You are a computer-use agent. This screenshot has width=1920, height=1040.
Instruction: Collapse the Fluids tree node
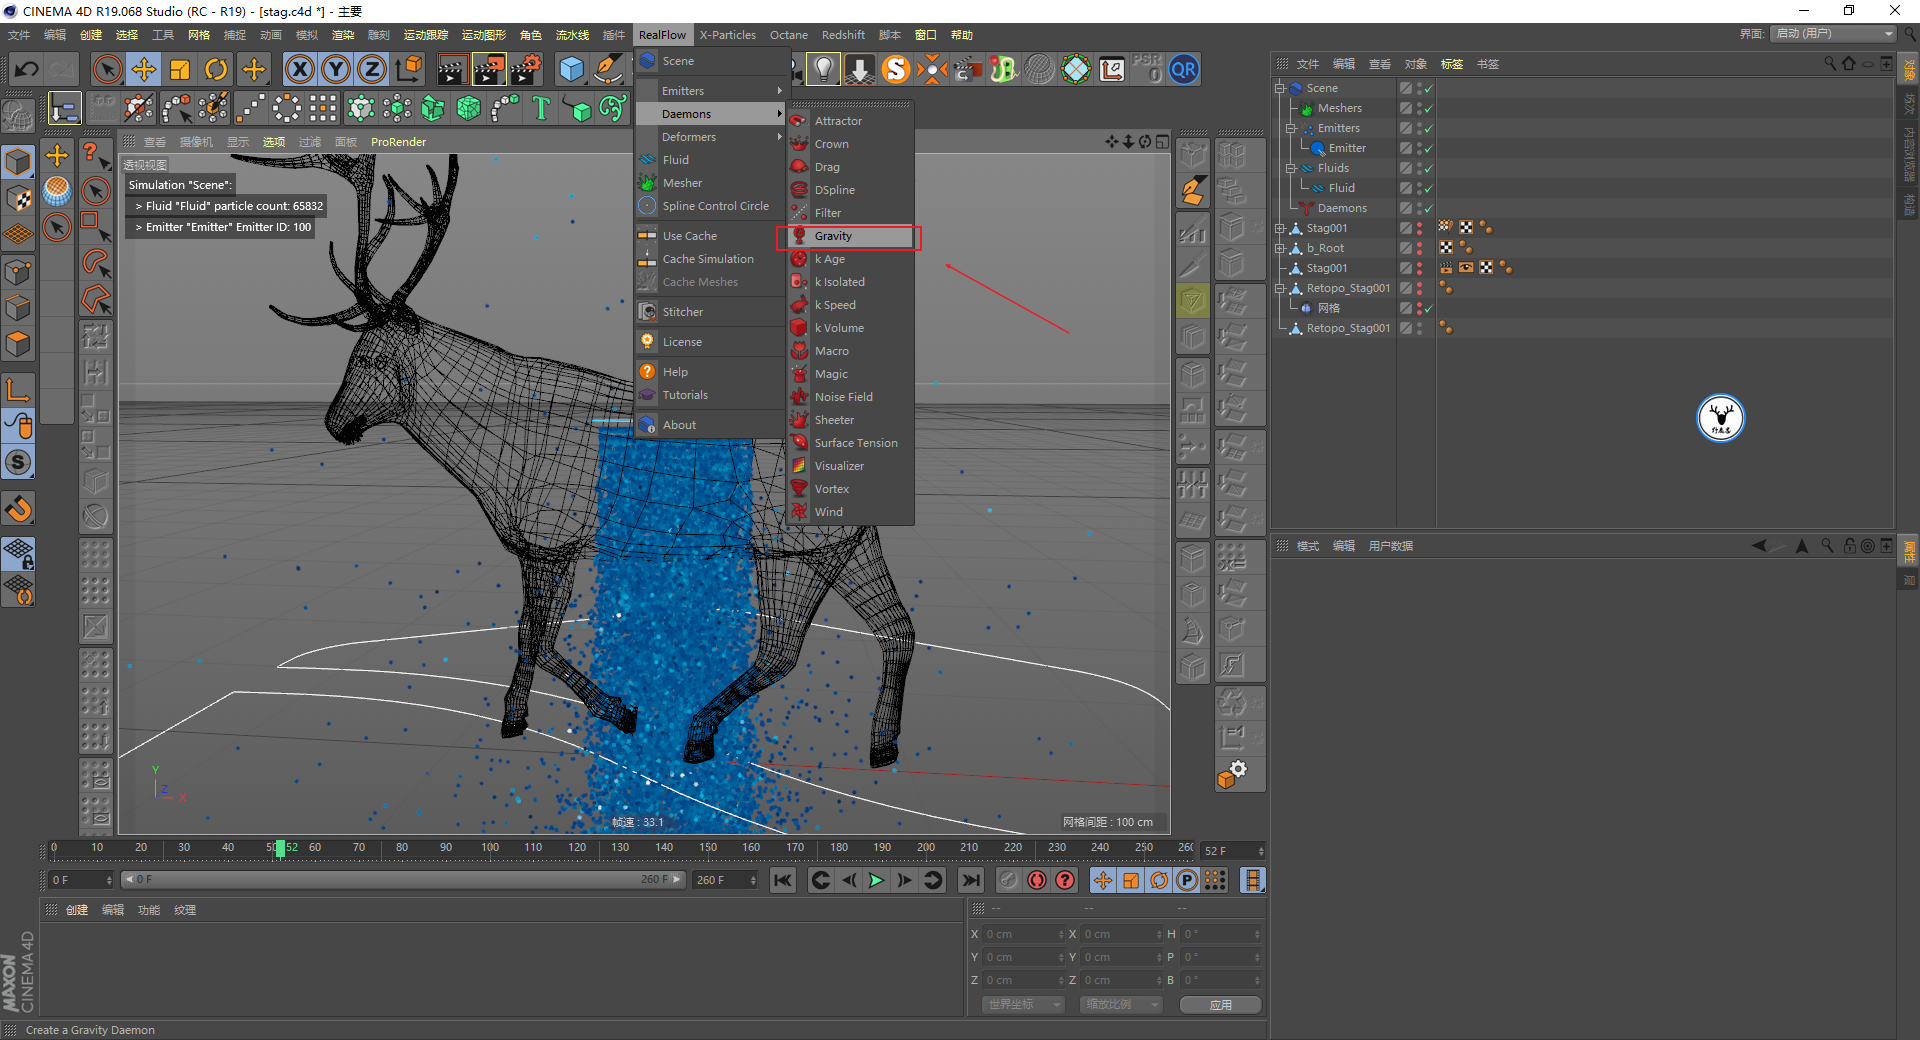(1290, 168)
